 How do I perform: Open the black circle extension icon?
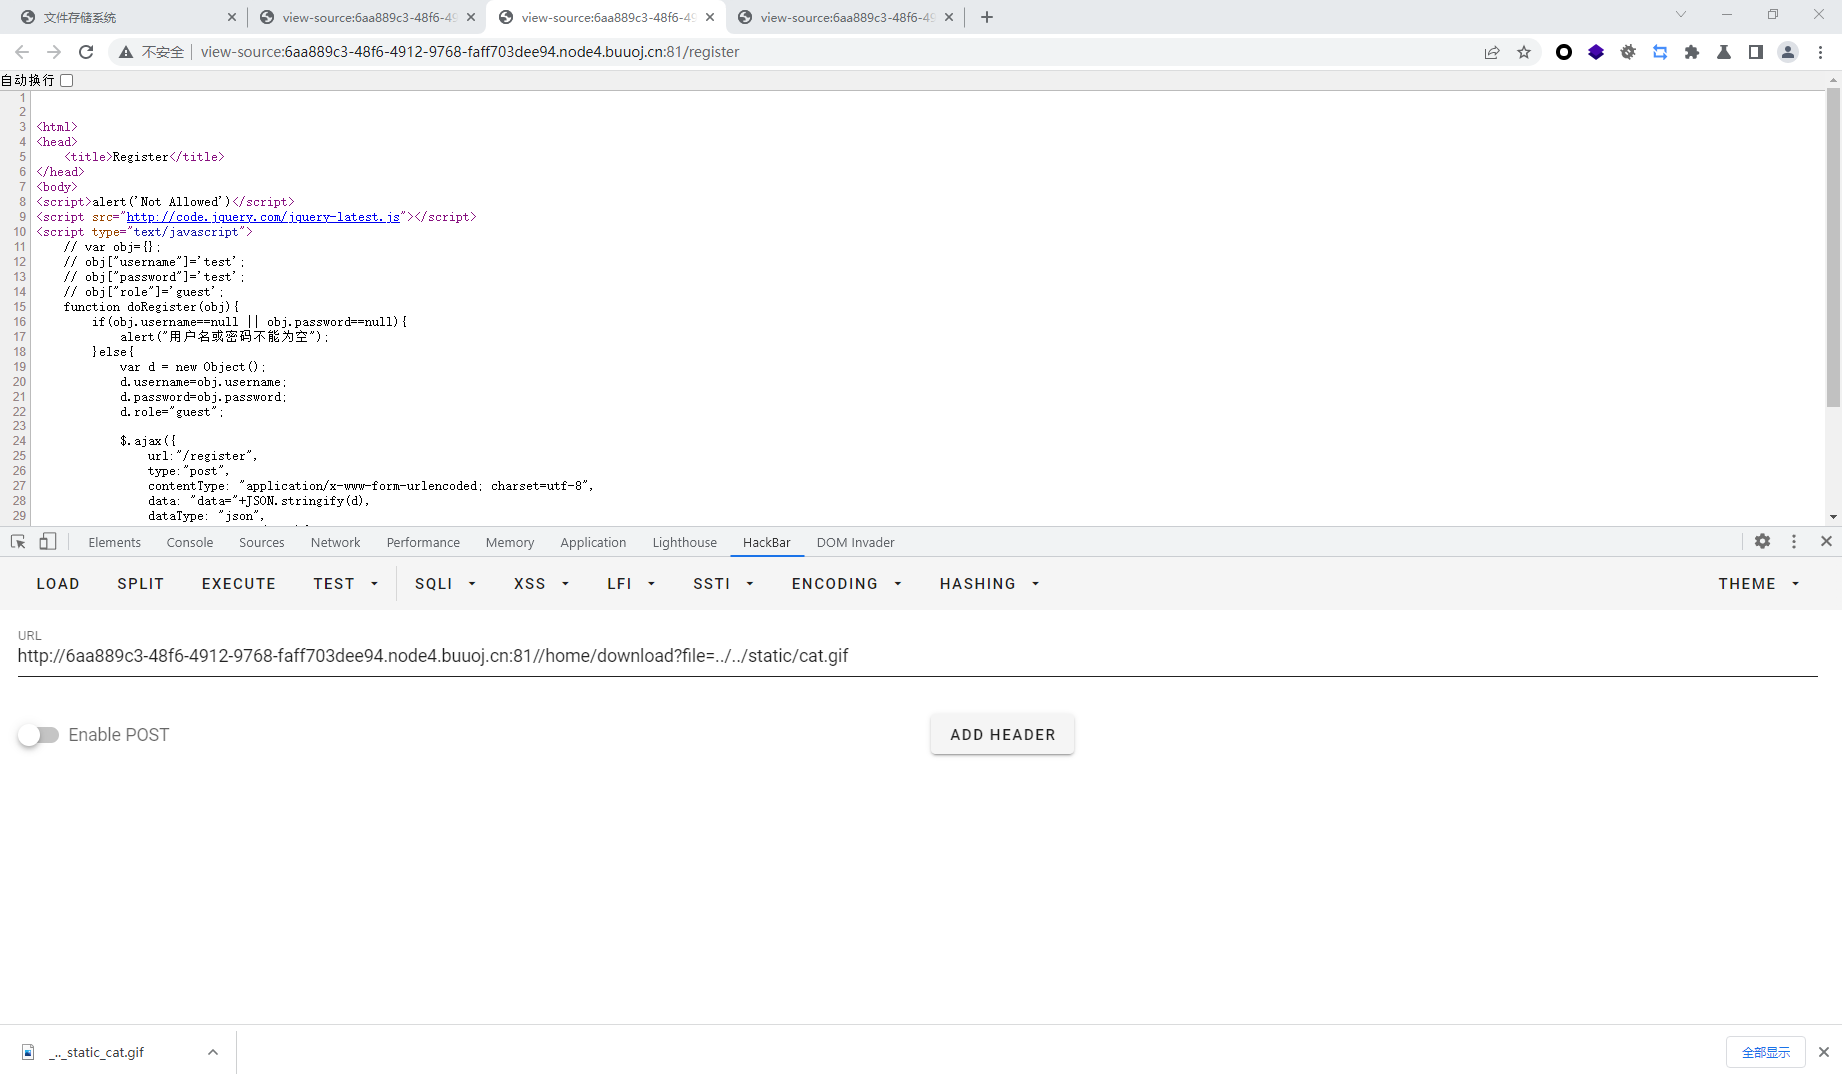tap(1564, 52)
